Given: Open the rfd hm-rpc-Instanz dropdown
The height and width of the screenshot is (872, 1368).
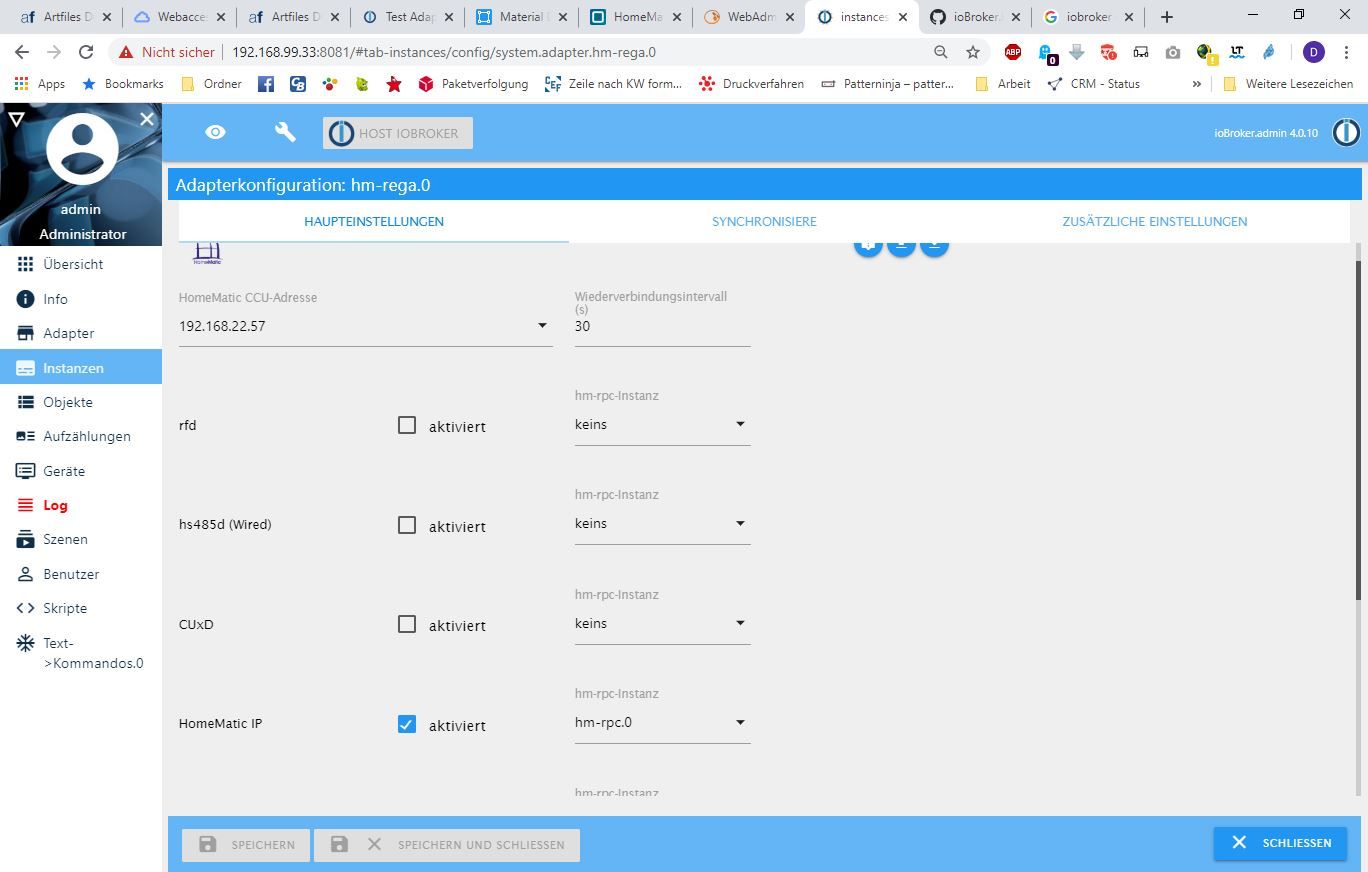Looking at the screenshot, I should click(x=662, y=425).
